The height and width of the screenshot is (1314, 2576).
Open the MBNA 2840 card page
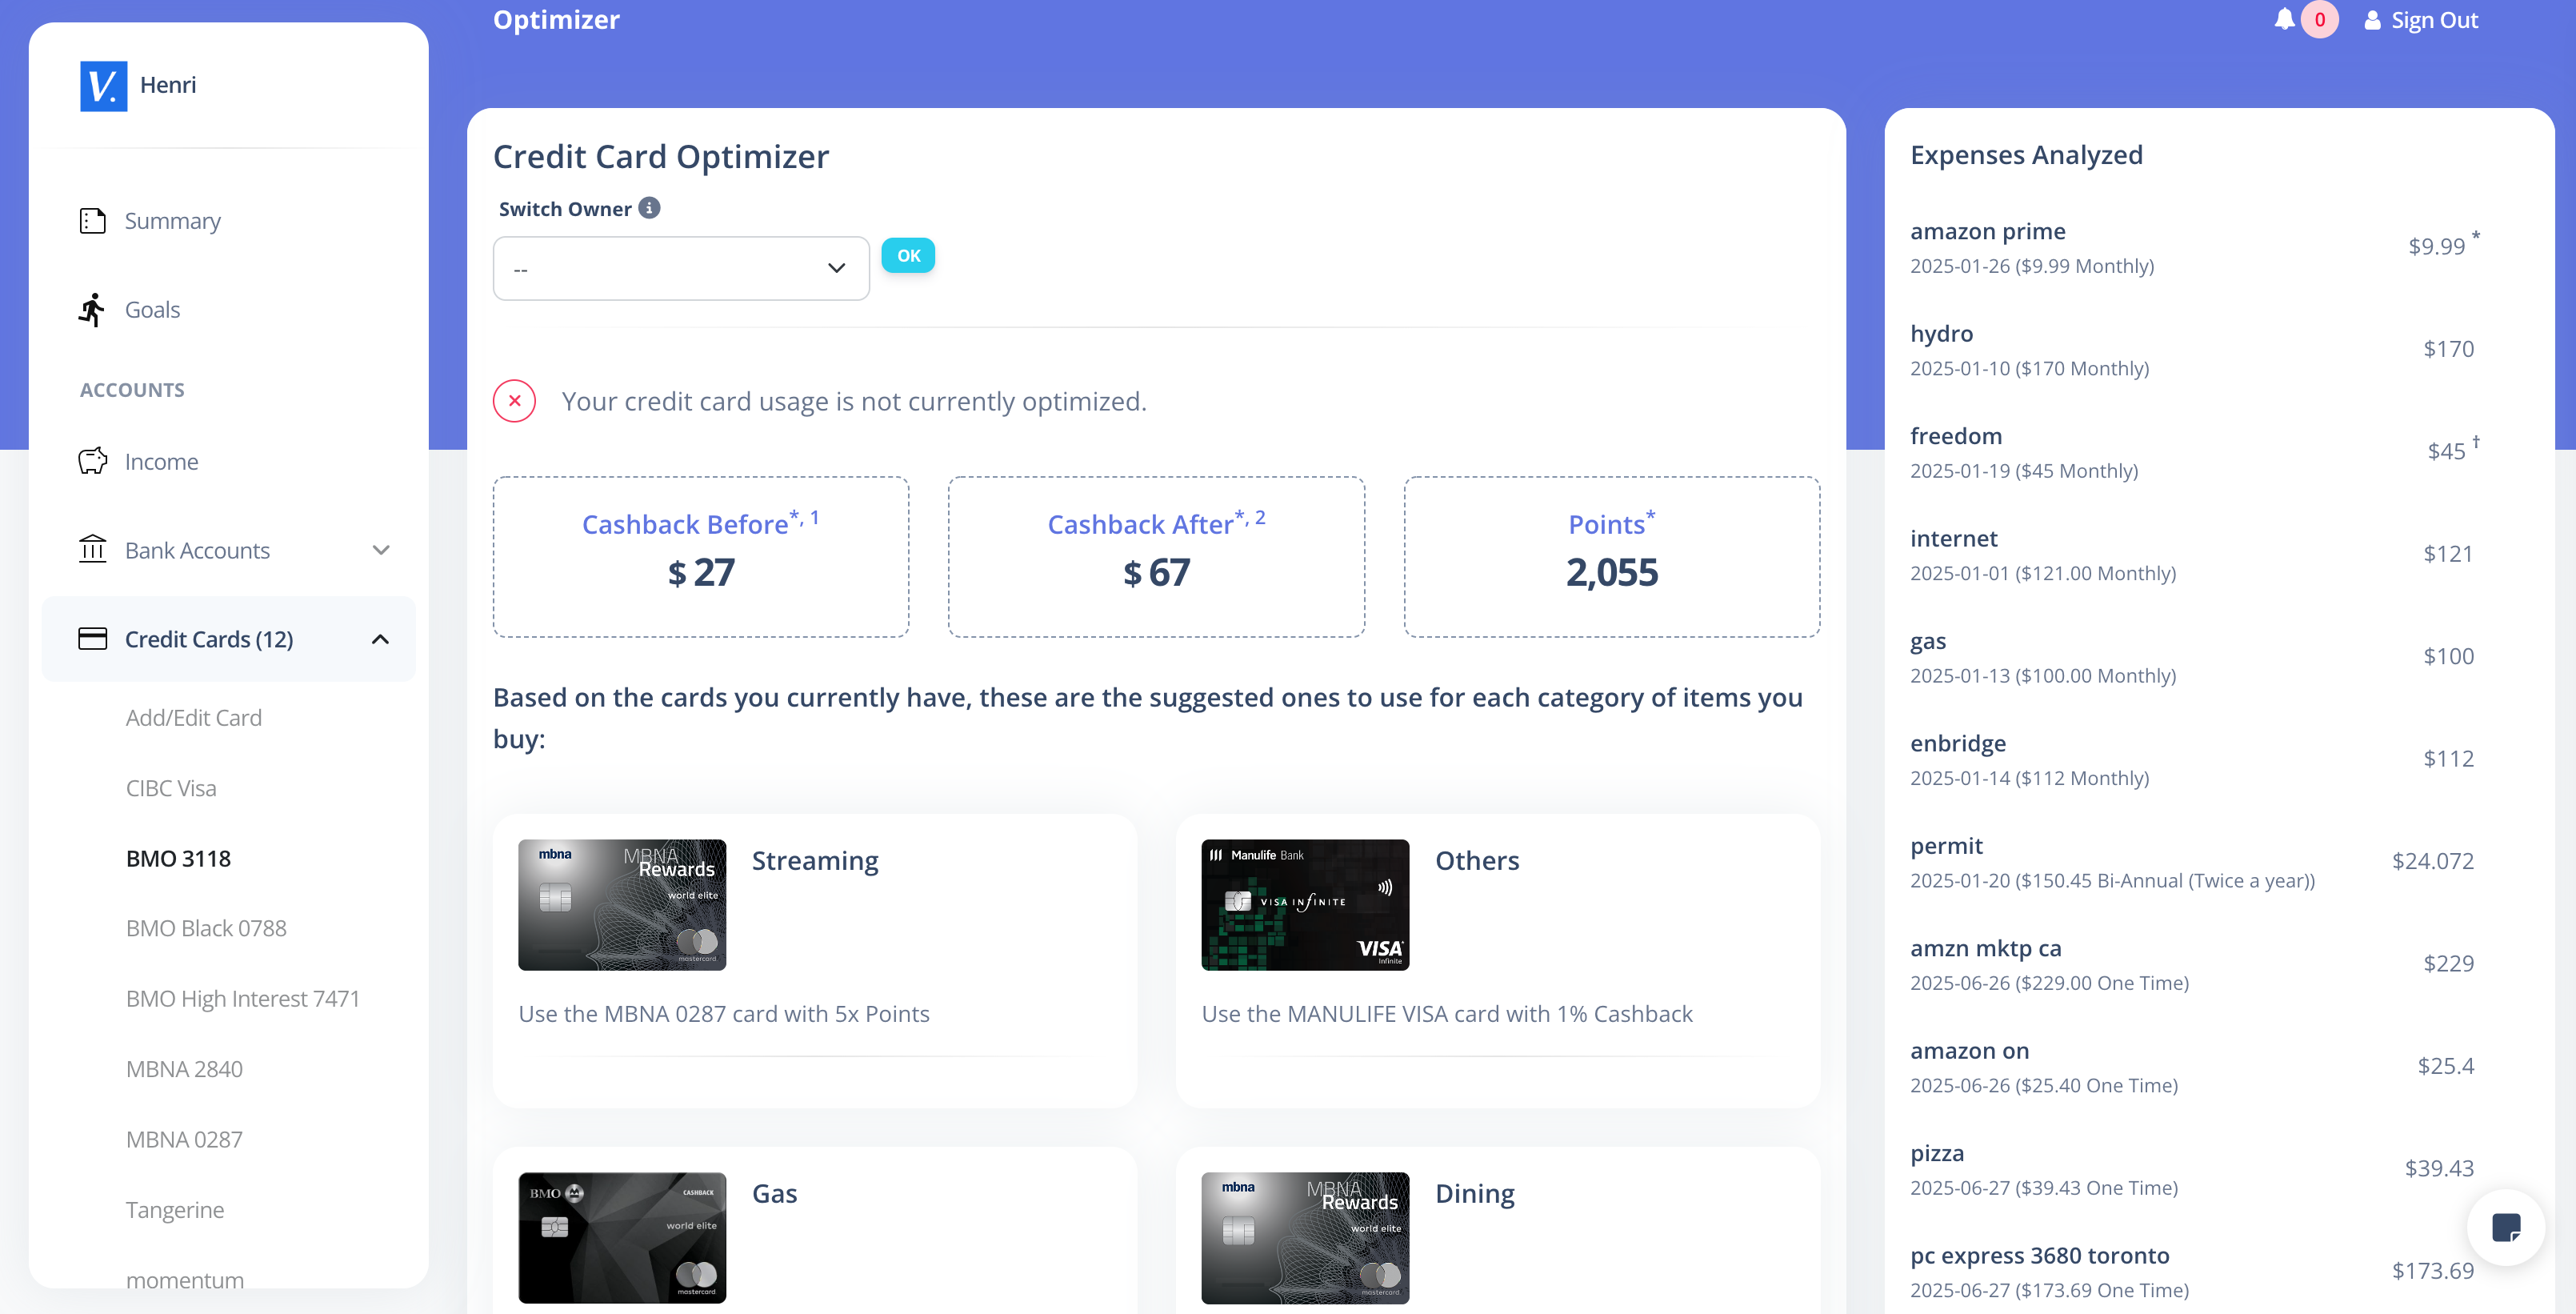[184, 1069]
